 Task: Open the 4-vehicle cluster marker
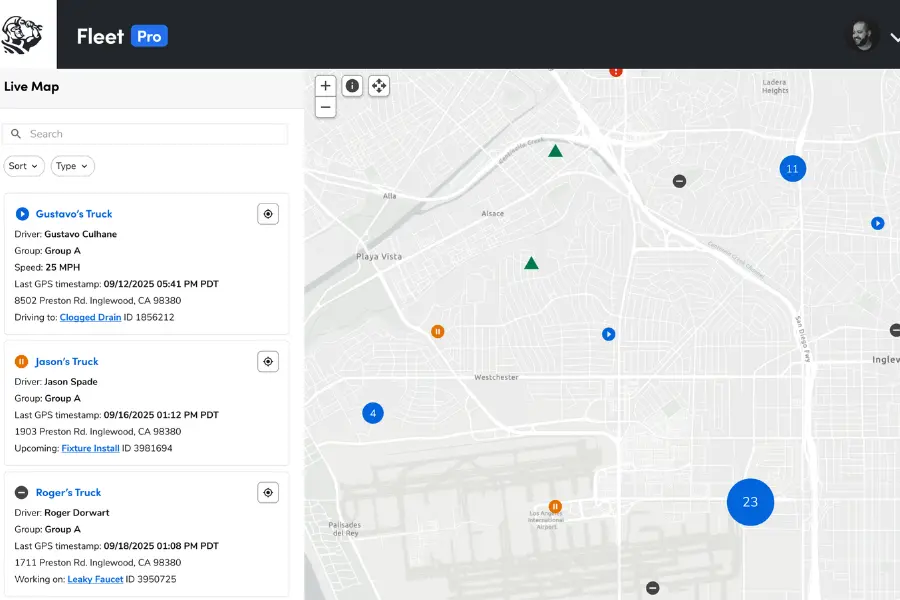coord(373,413)
